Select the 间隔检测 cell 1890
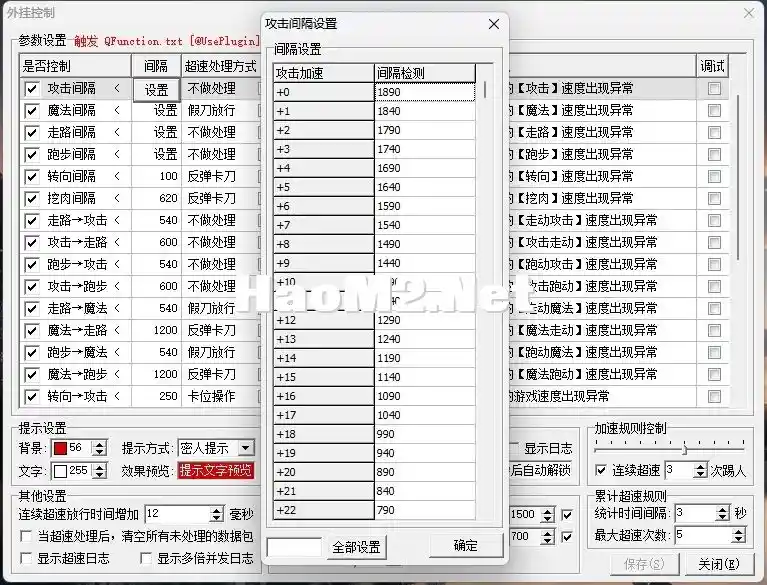Viewport: 767px width, 585px height. pyautogui.click(x=425, y=92)
